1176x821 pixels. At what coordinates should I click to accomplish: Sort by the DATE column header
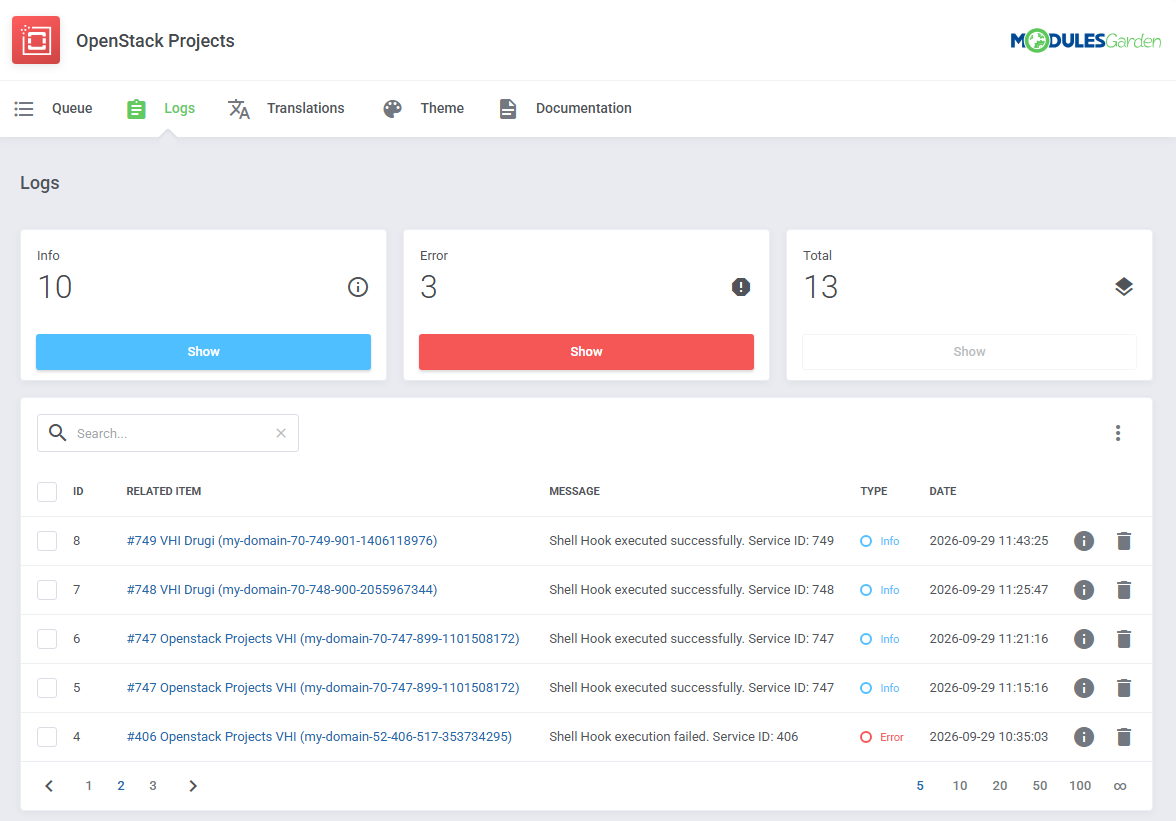(x=943, y=492)
